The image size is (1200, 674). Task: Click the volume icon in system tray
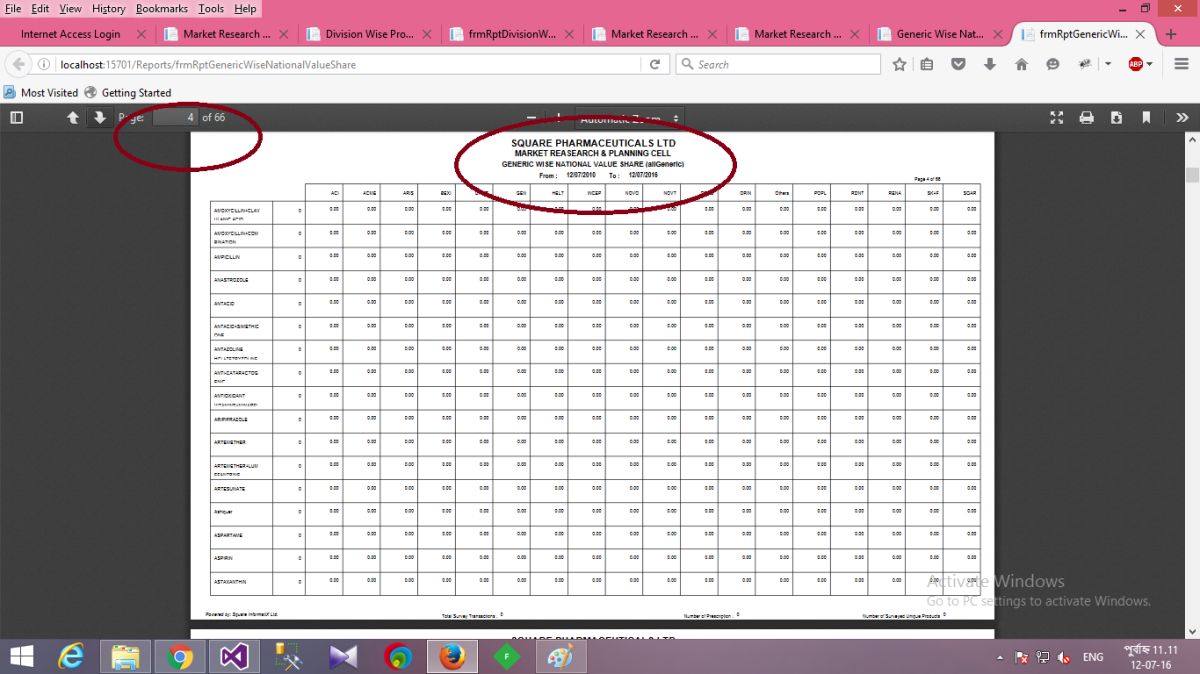coord(1065,657)
